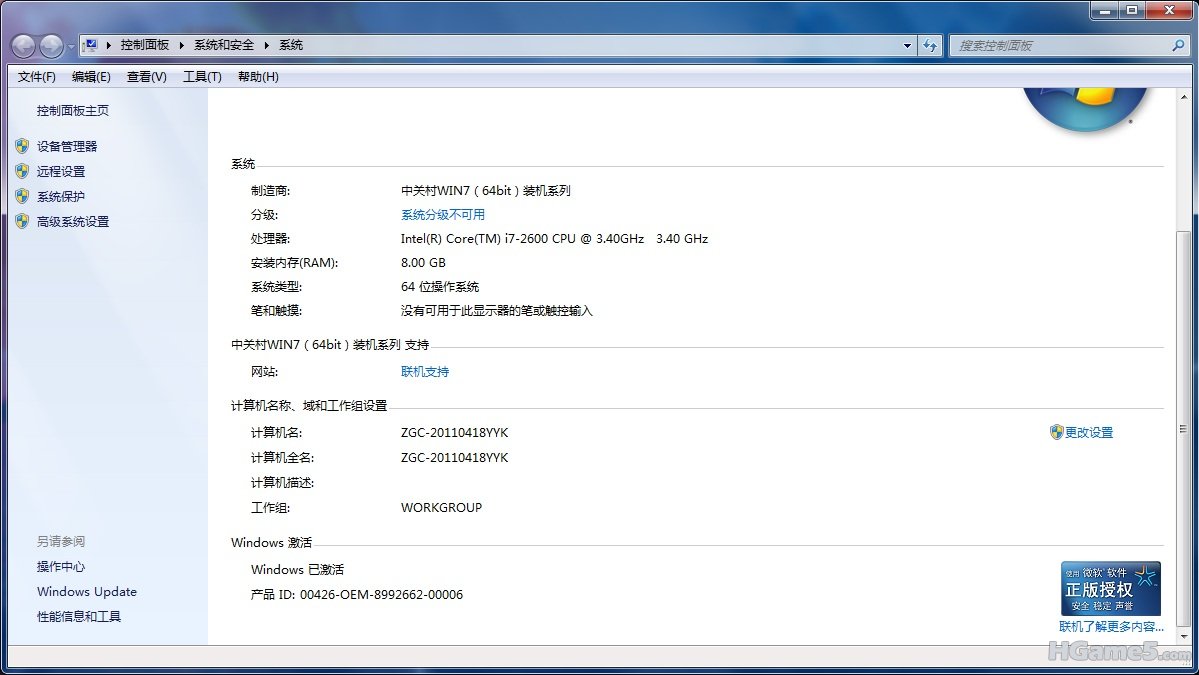The image size is (1199, 675).
Task: Select product ID 00426-OEM-8992662-00006
Action: (x=382, y=595)
